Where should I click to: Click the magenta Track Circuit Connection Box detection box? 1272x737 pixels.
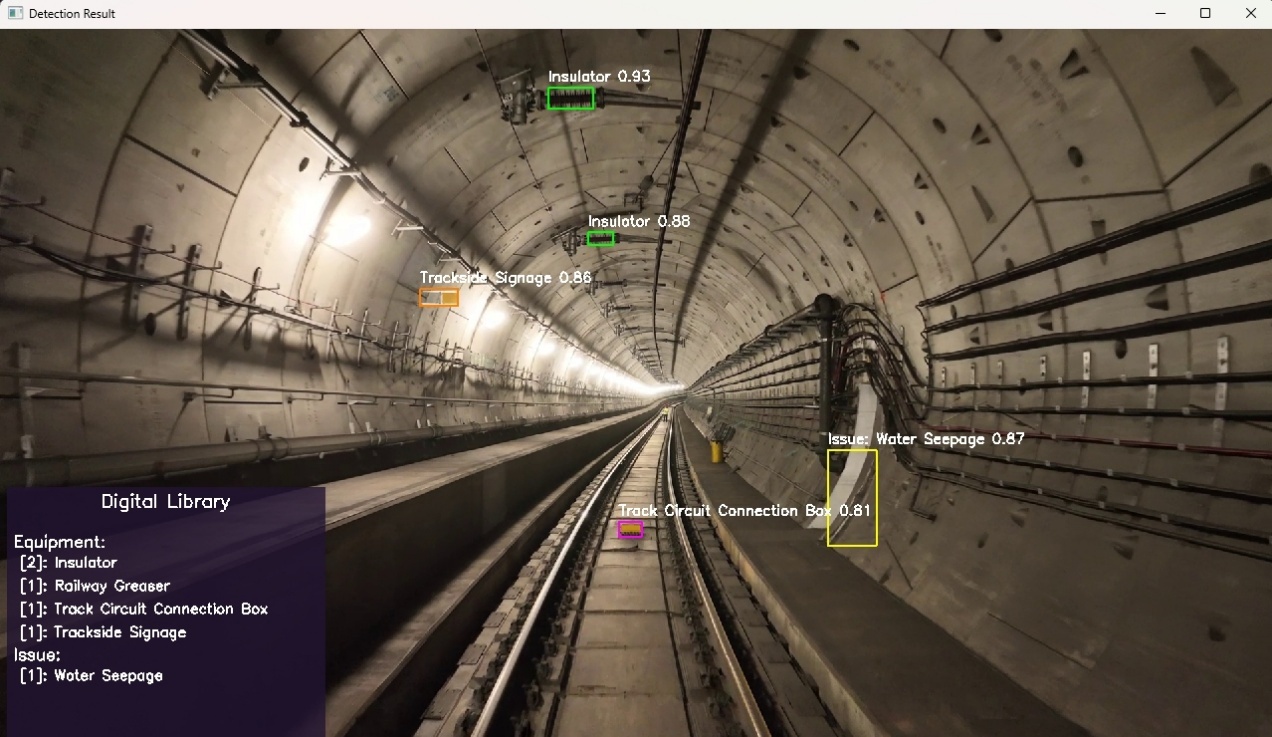pyautogui.click(x=630, y=529)
